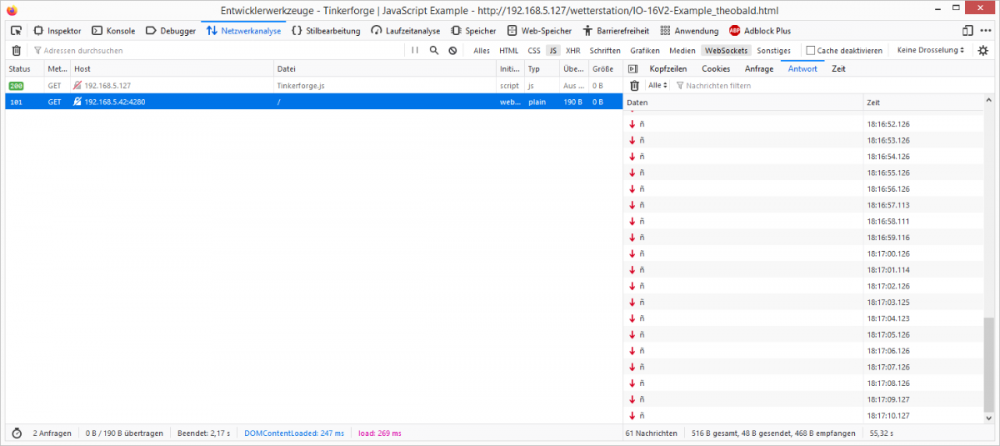Open the Alle message filter dropdown
Screen dimensions: 1000x446
658,86
